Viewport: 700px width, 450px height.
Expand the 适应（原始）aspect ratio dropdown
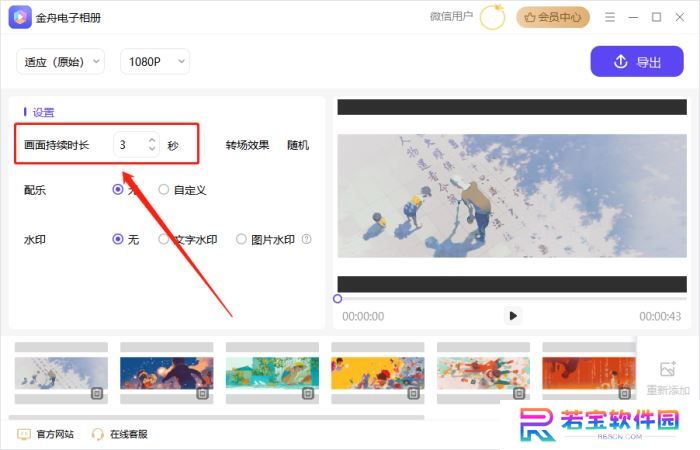(x=61, y=62)
